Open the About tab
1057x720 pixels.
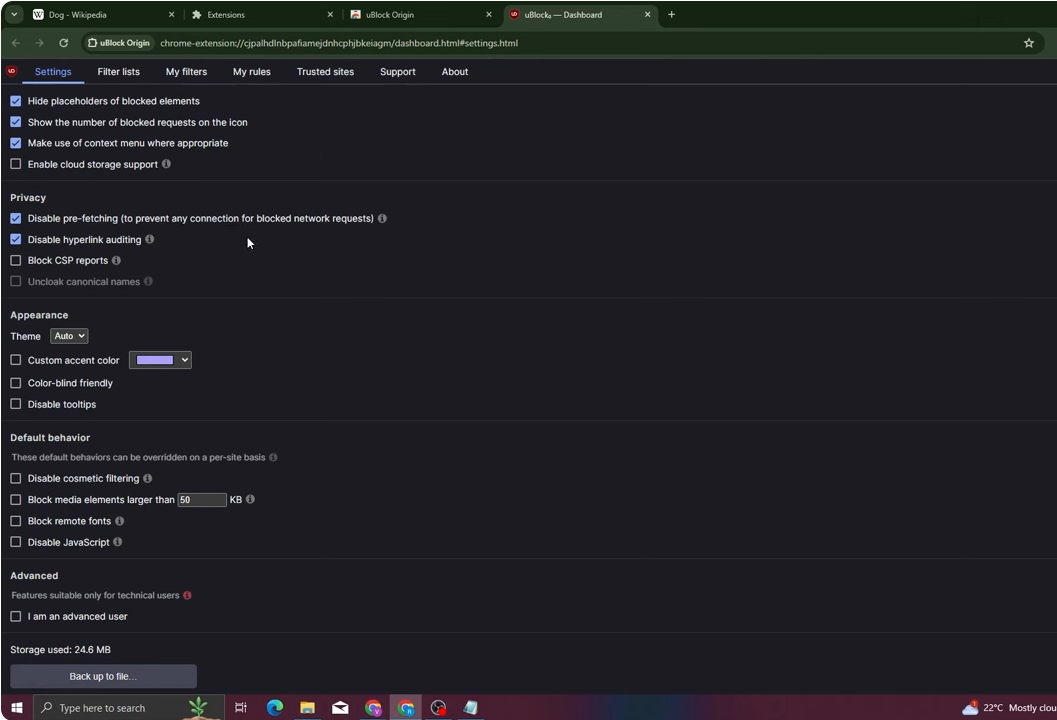tap(454, 71)
